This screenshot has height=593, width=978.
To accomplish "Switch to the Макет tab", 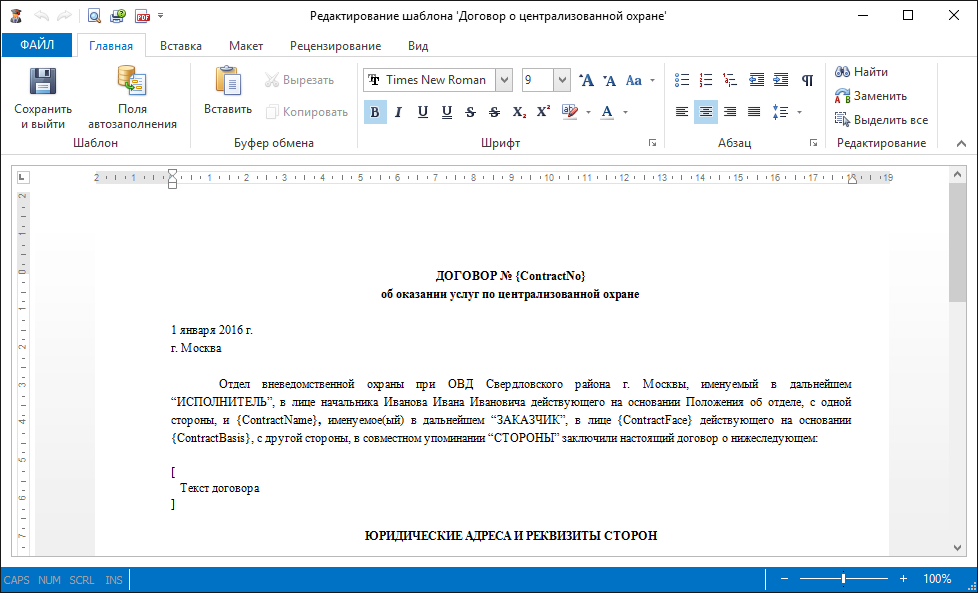I will pyautogui.click(x=246, y=46).
